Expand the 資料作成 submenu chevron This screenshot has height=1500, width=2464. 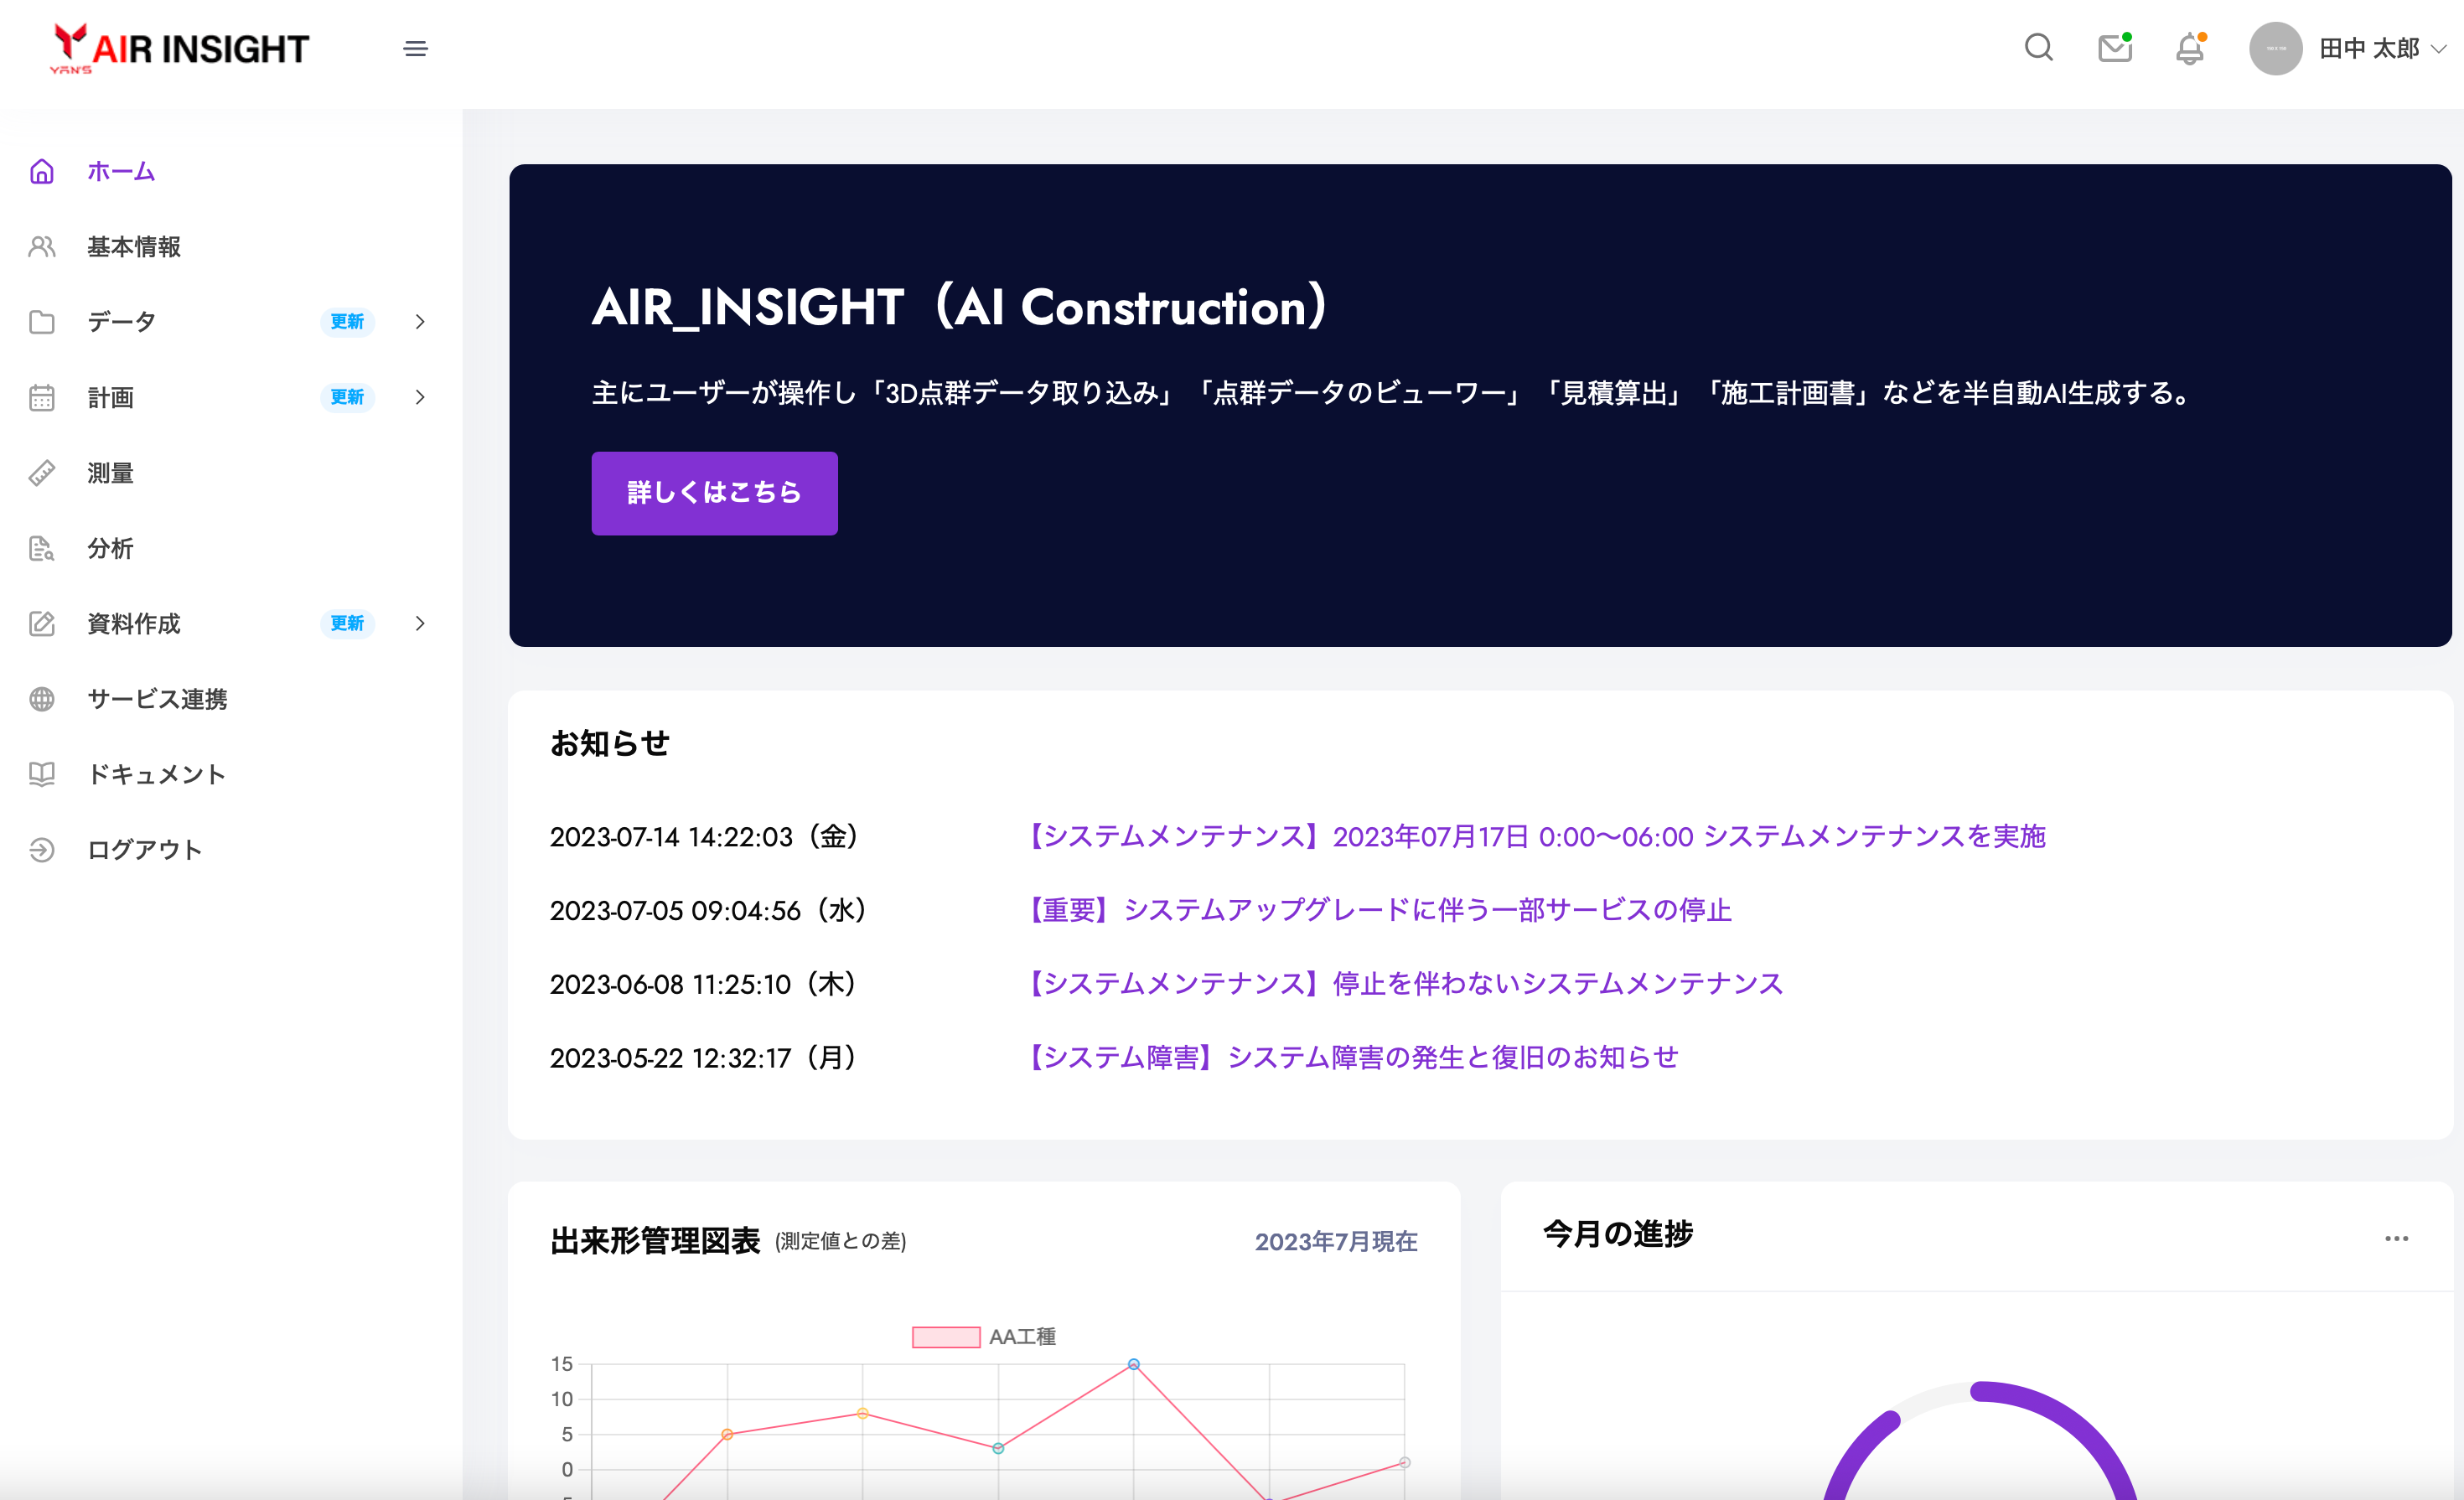pyautogui.click(x=420, y=624)
